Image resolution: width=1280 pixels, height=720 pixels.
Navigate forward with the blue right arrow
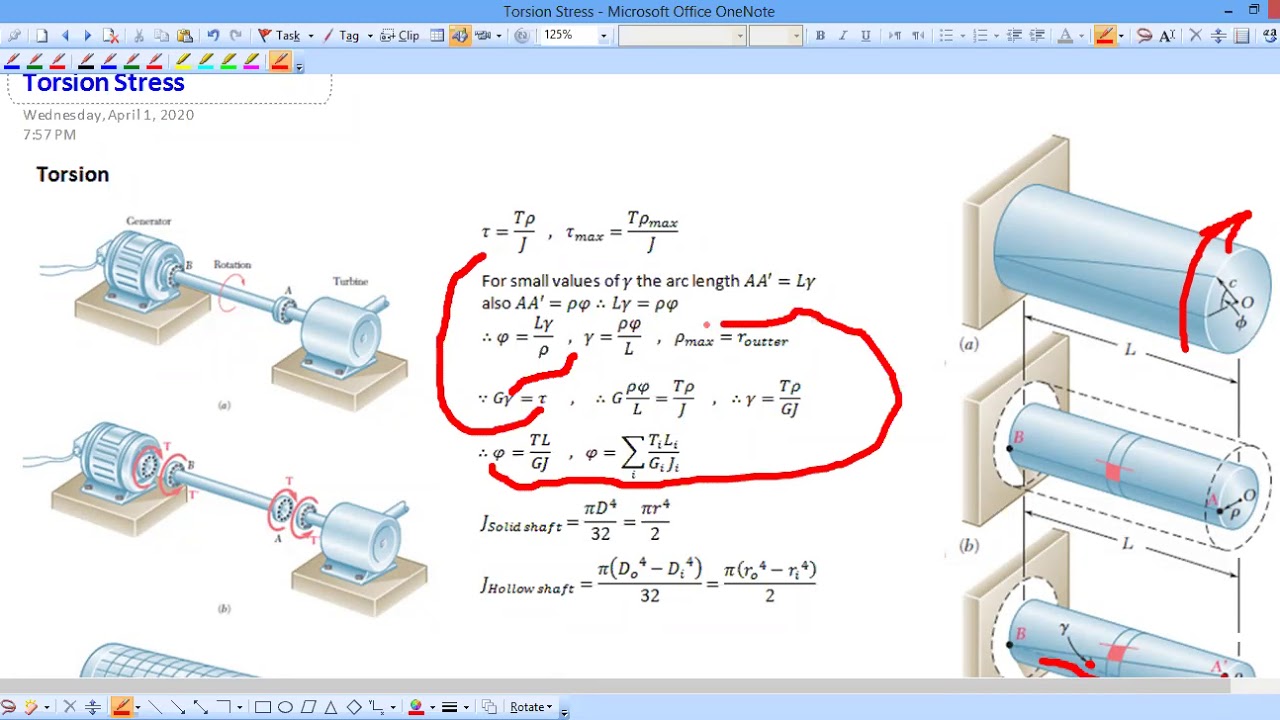(x=88, y=35)
